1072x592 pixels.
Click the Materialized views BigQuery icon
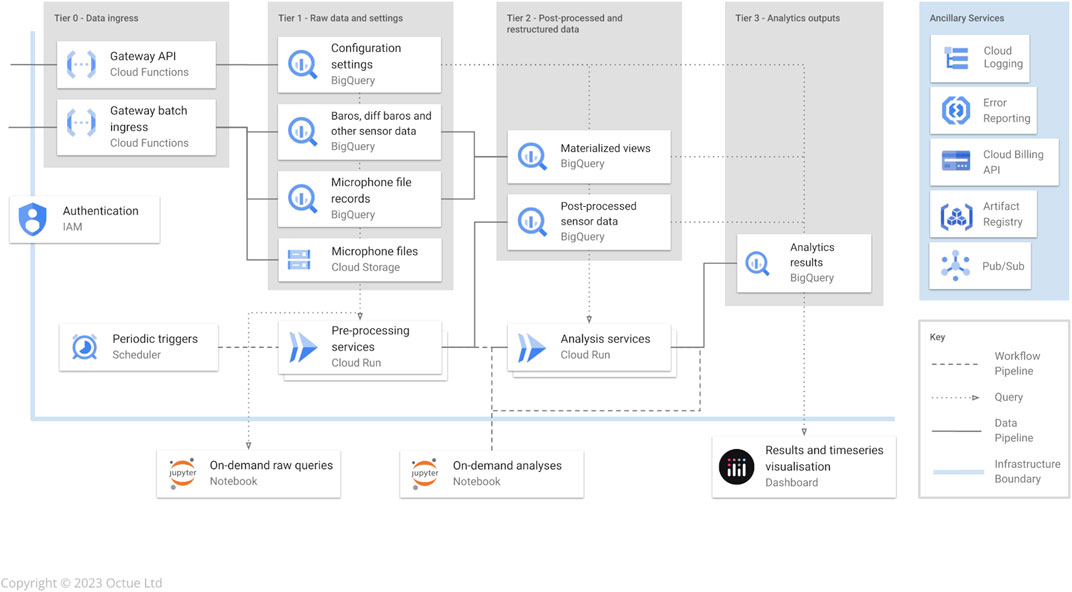(x=532, y=157)
